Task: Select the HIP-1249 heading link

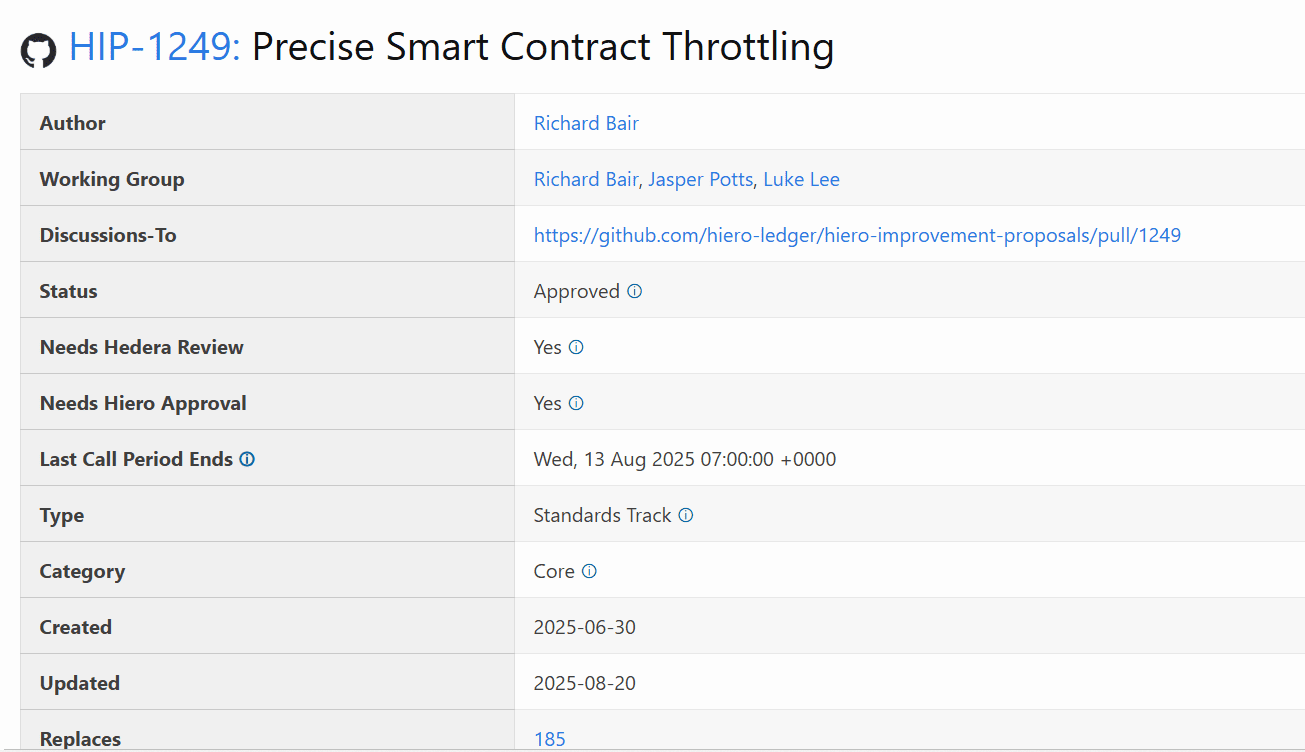Action: [x=152, y=47]
